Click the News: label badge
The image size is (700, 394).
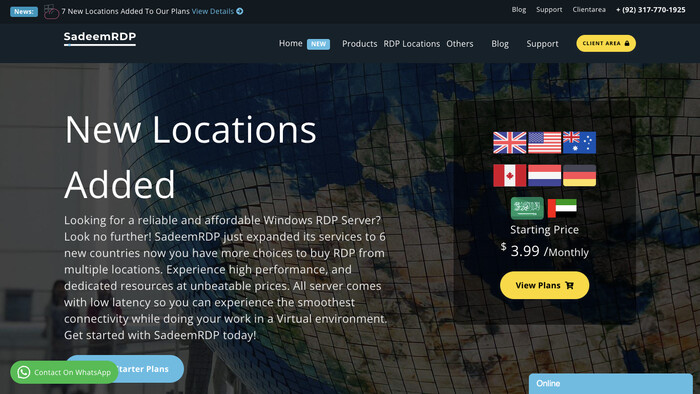[24, 12]
